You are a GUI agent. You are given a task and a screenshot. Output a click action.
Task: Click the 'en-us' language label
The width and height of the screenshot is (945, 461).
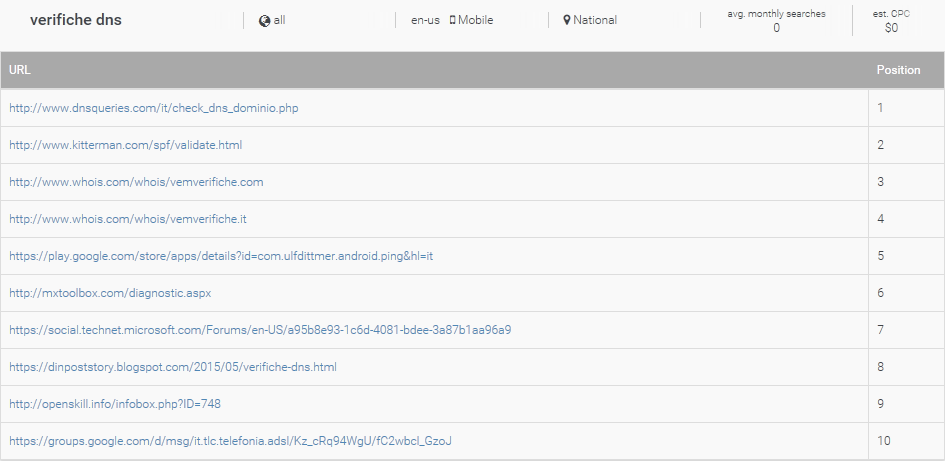tap(425, 20)
